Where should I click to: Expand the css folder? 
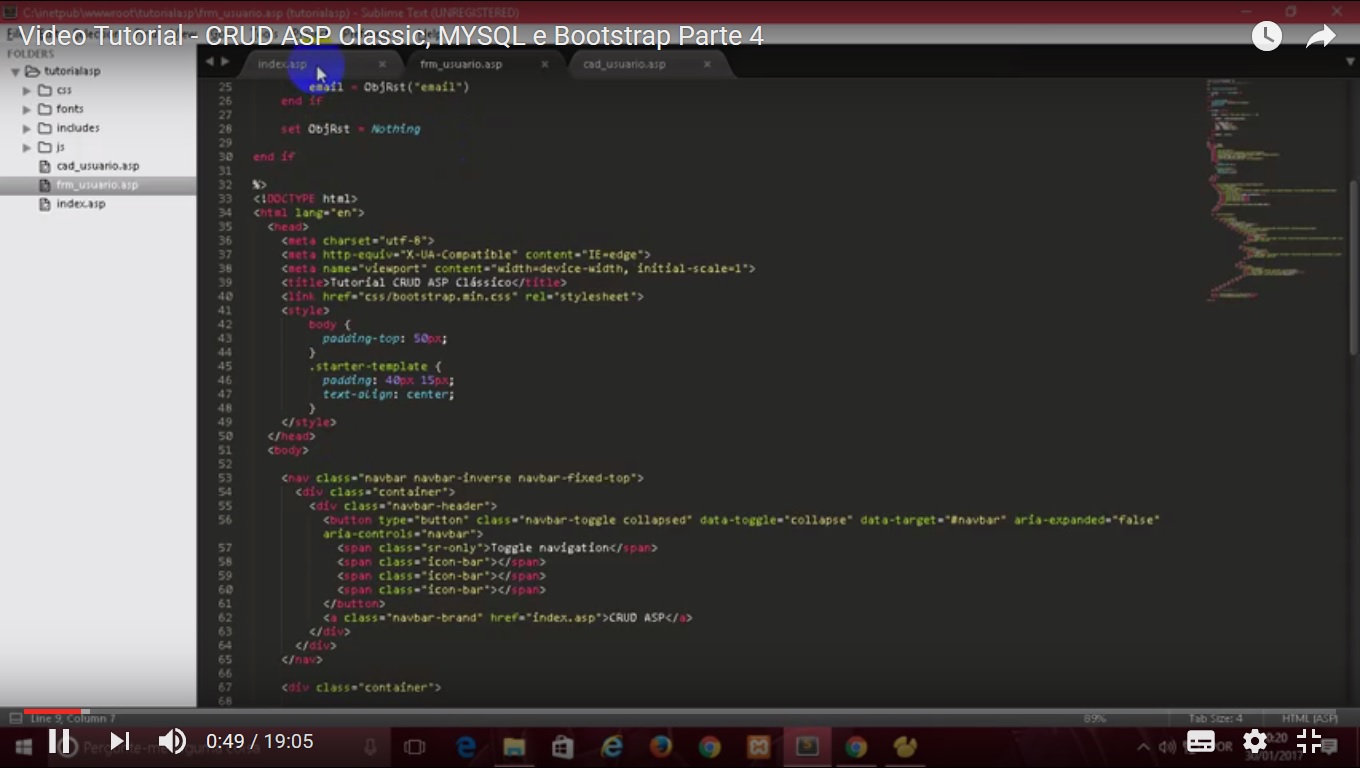coord(27,91)
